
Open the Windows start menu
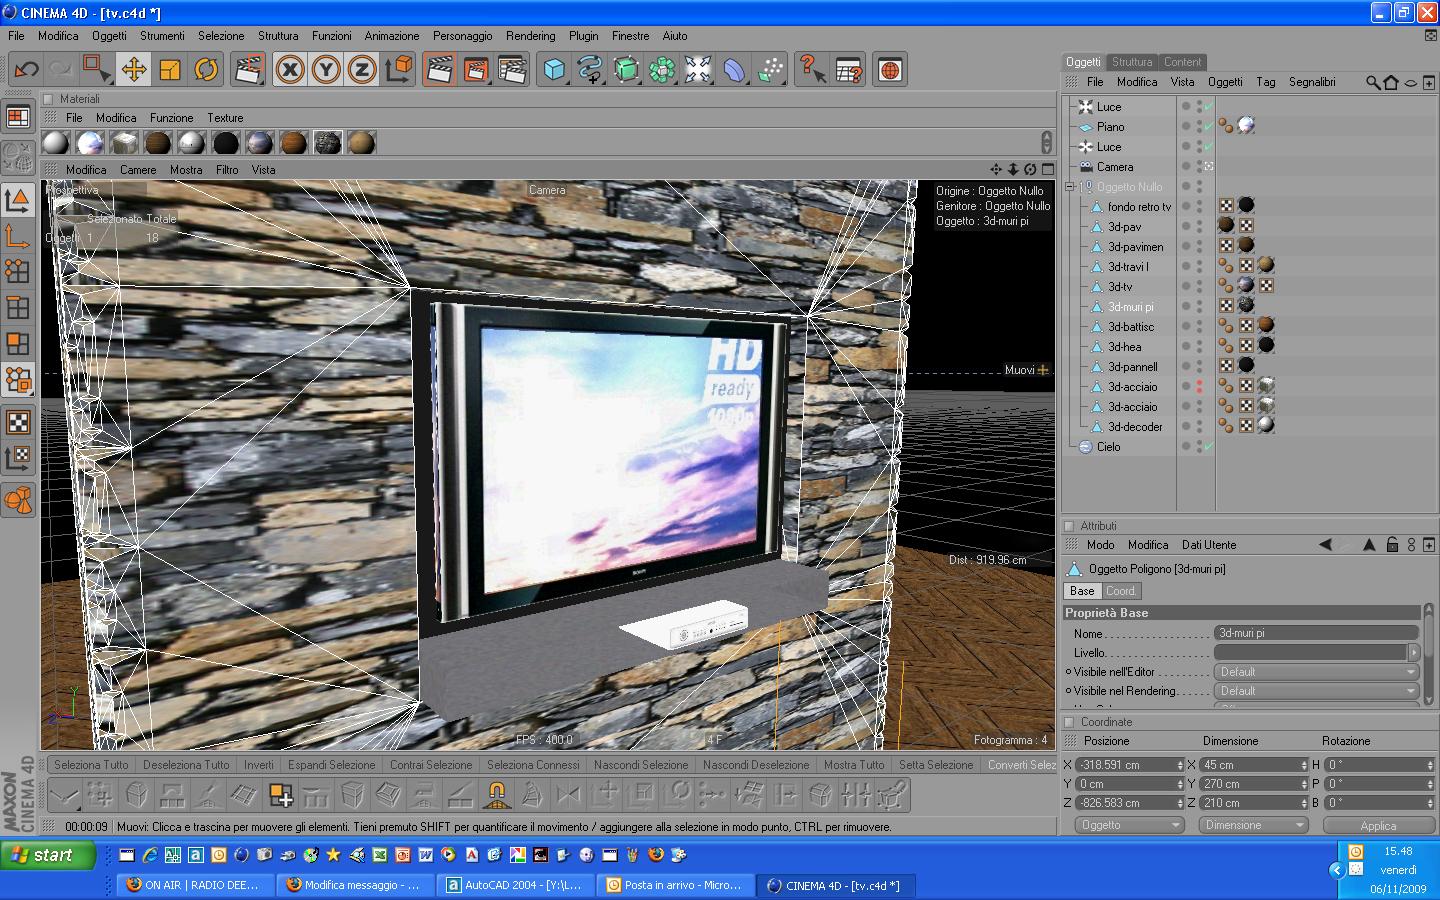pos(48,855)
